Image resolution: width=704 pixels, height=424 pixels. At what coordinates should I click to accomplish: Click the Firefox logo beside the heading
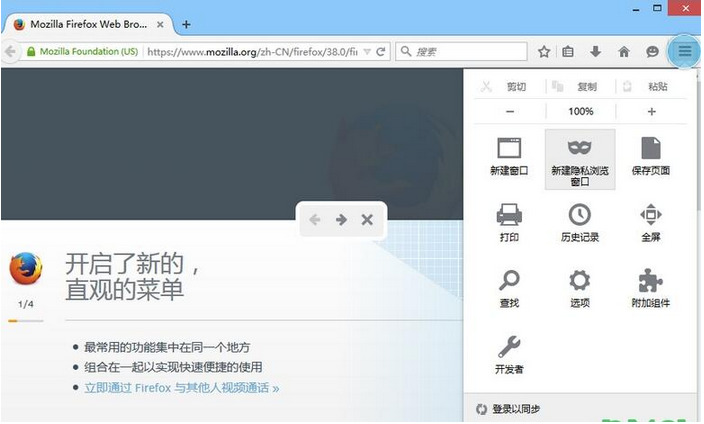click(x=26, y=268)
